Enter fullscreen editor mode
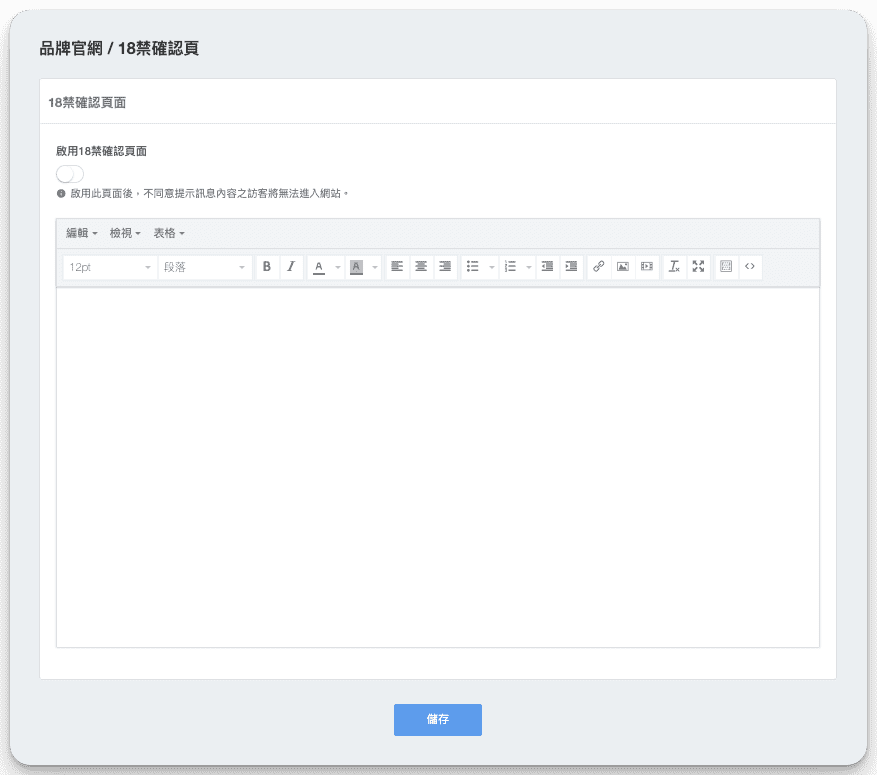This screenshot has height=775, width=877. tap(698, 267)
